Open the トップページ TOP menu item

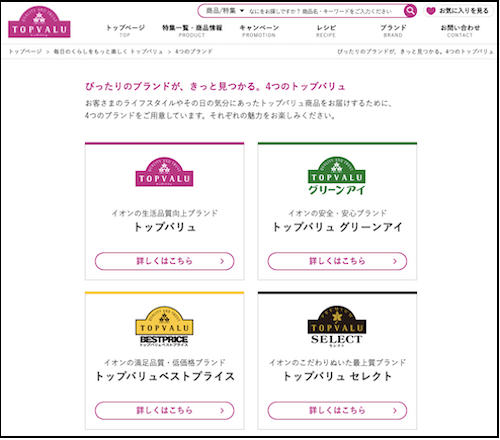pyautogui.click(x=125, y=31)
